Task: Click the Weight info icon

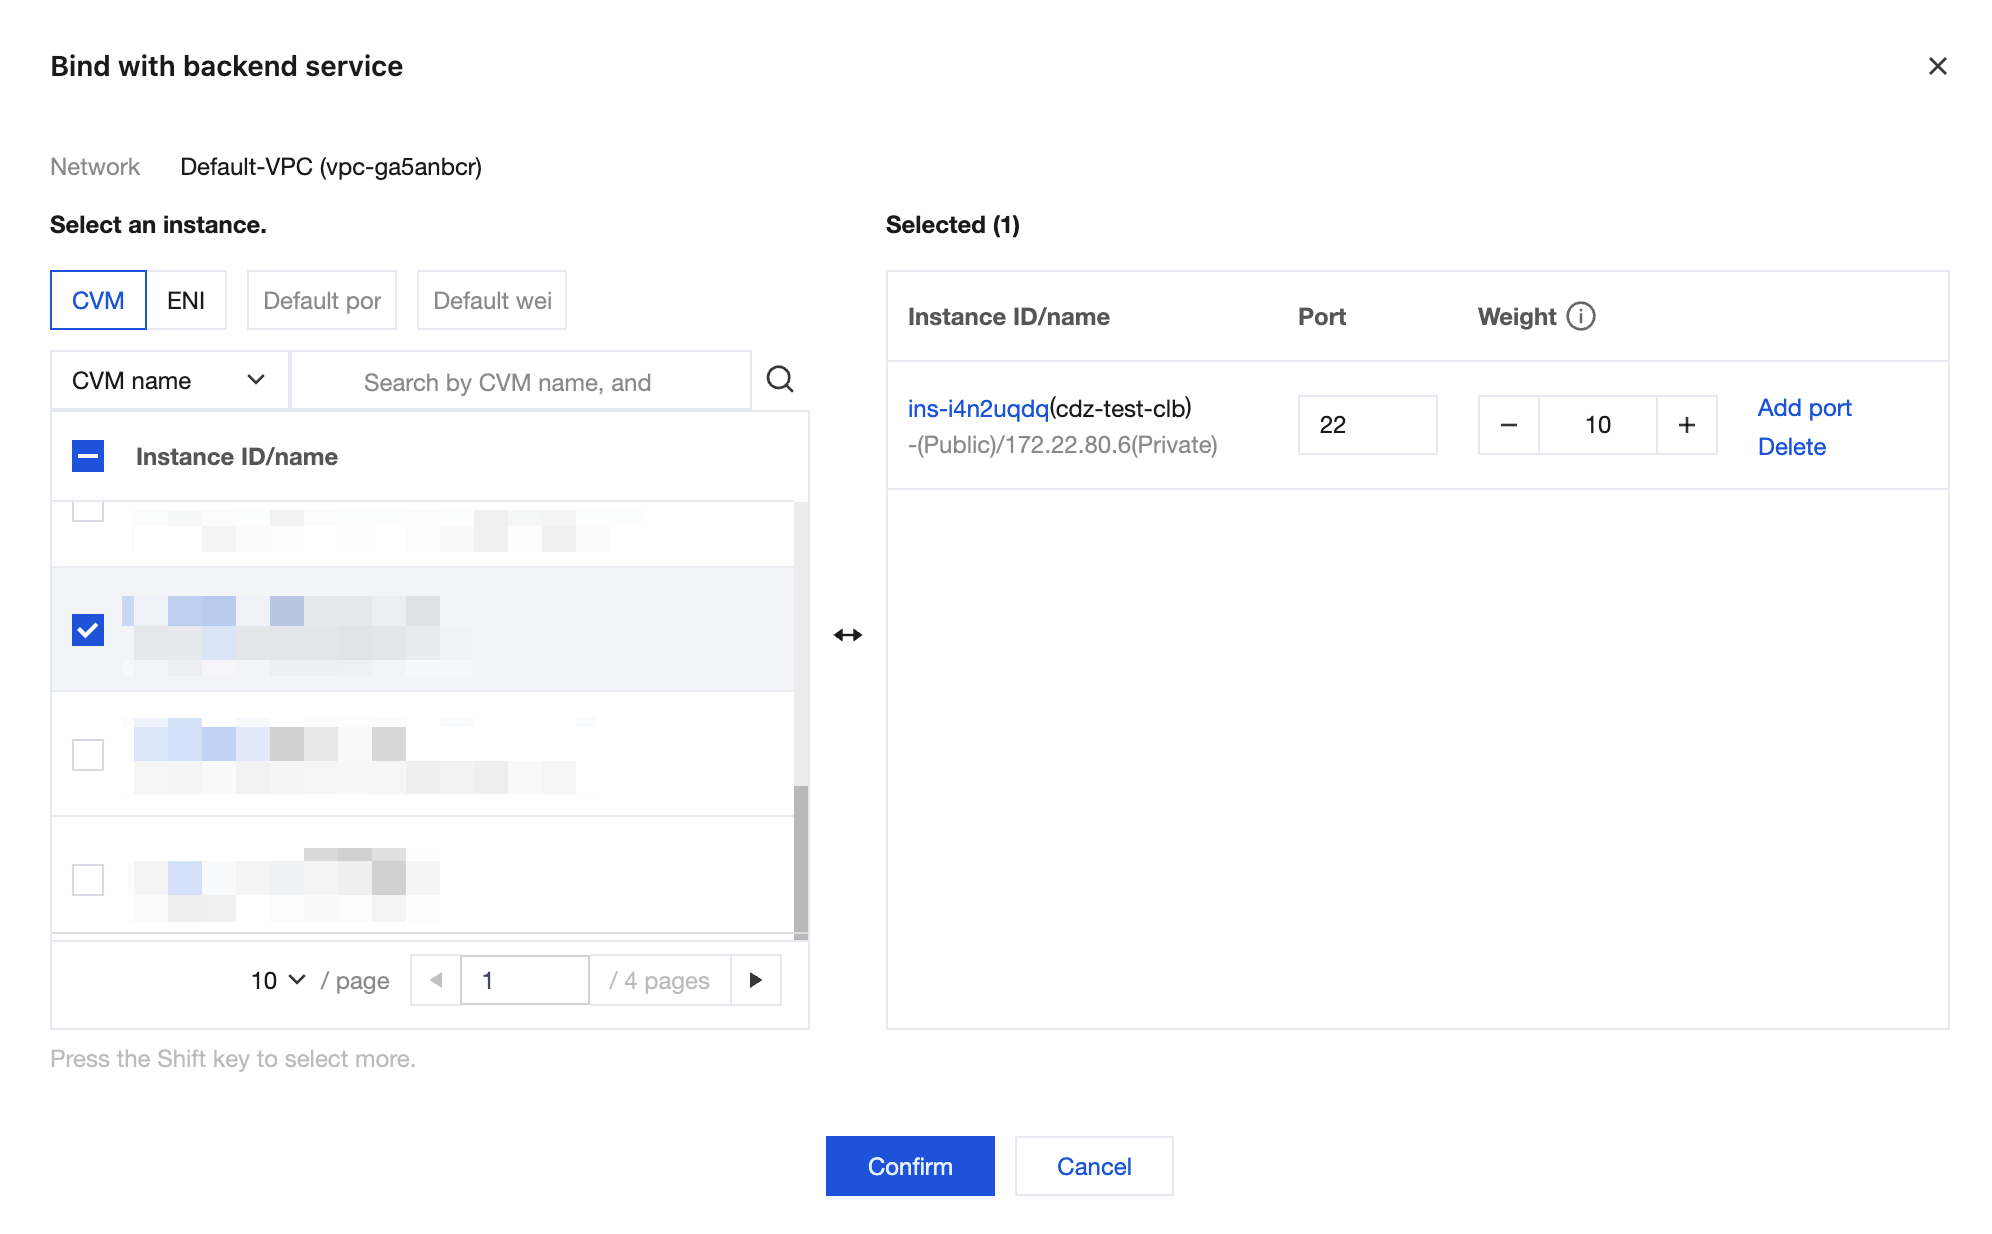Action: pyautogui.click(x=1580, y=316)
